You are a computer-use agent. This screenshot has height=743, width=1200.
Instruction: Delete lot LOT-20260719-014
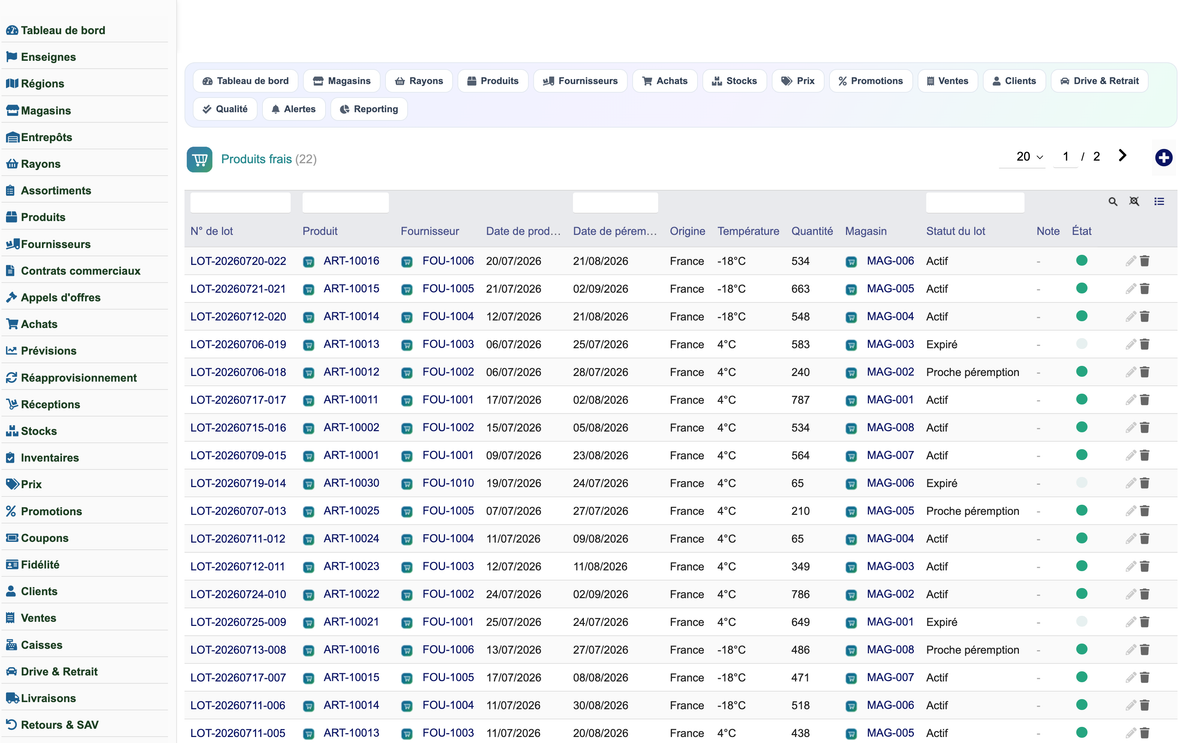coord(1145,483)
